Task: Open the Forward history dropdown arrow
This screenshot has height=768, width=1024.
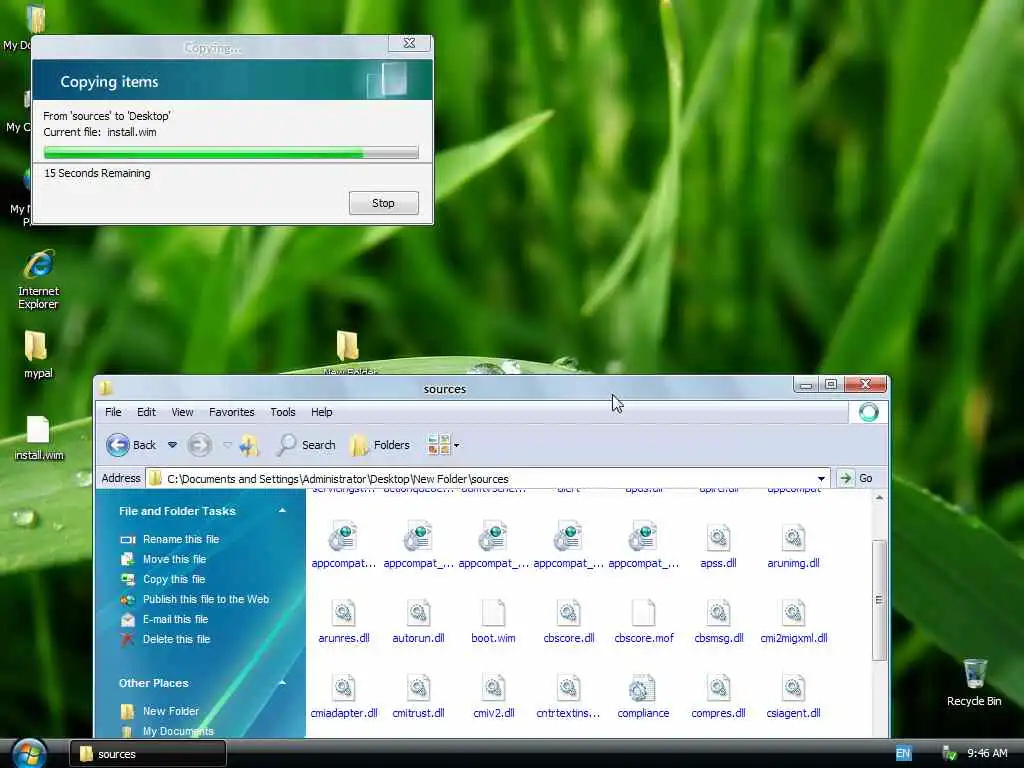Action: (x=227, y=445)
